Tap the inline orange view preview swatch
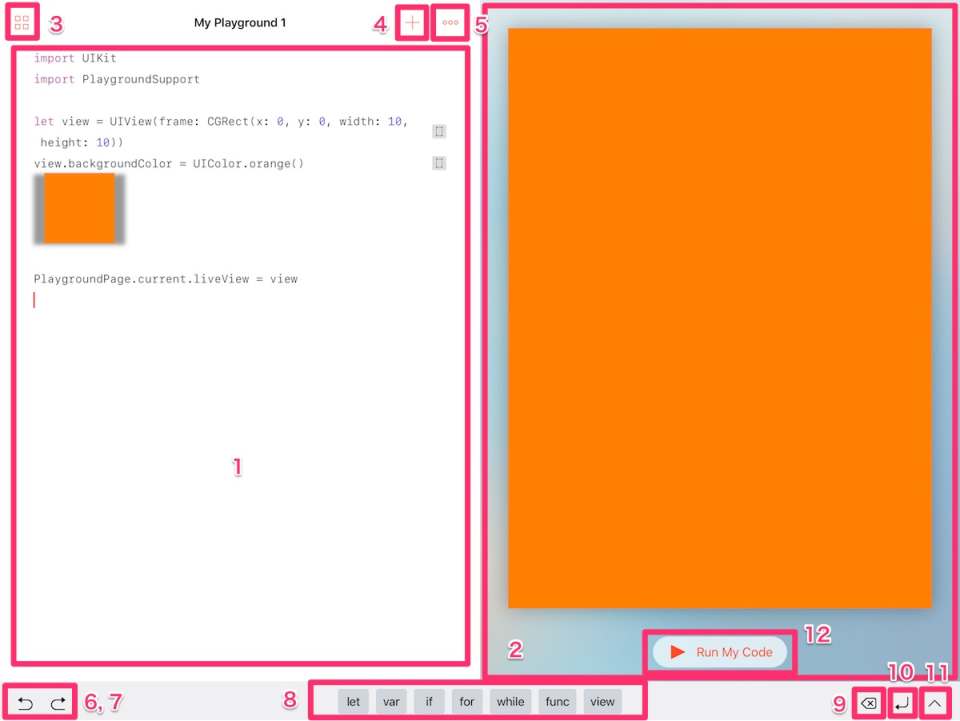 click(x=78, y=207)
